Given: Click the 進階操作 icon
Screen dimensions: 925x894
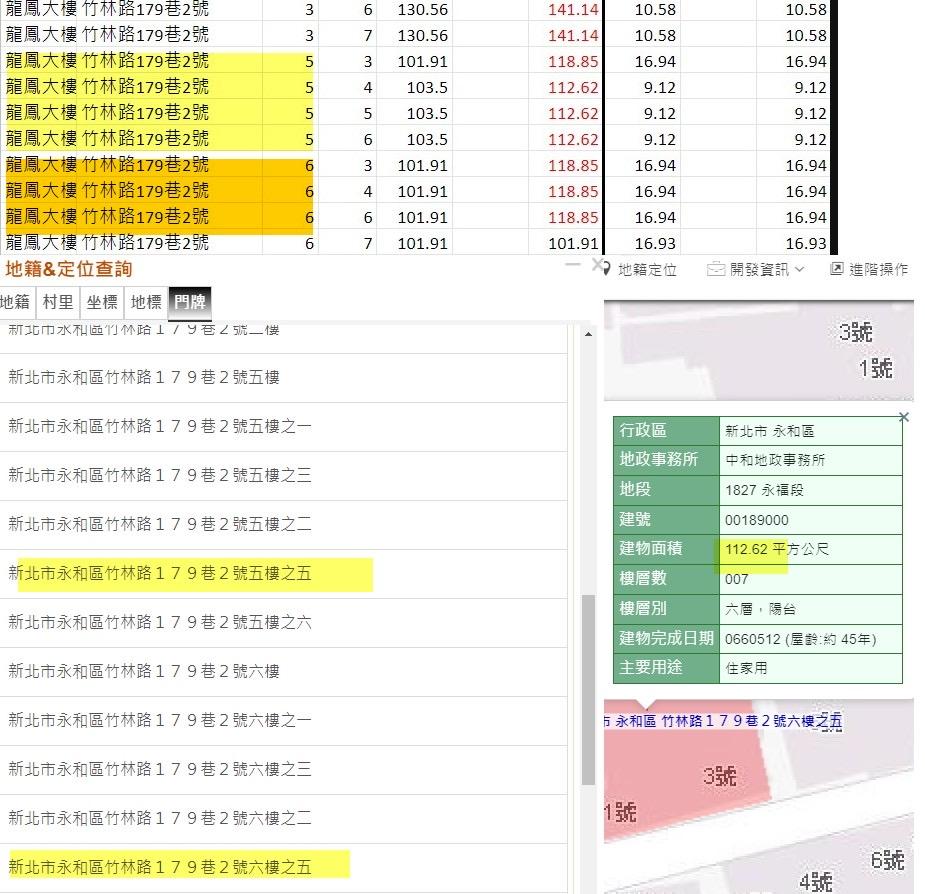Looking at the screenshot, I should click(x=838, y=269).
